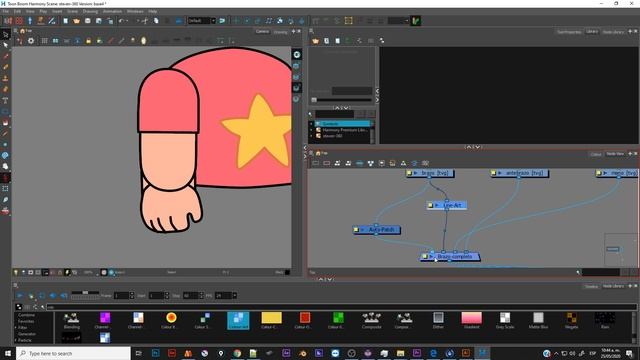The height and width of the screenshot is (360, 640).
Task: Click the FPS input field in playback bar
Action: 223,296
